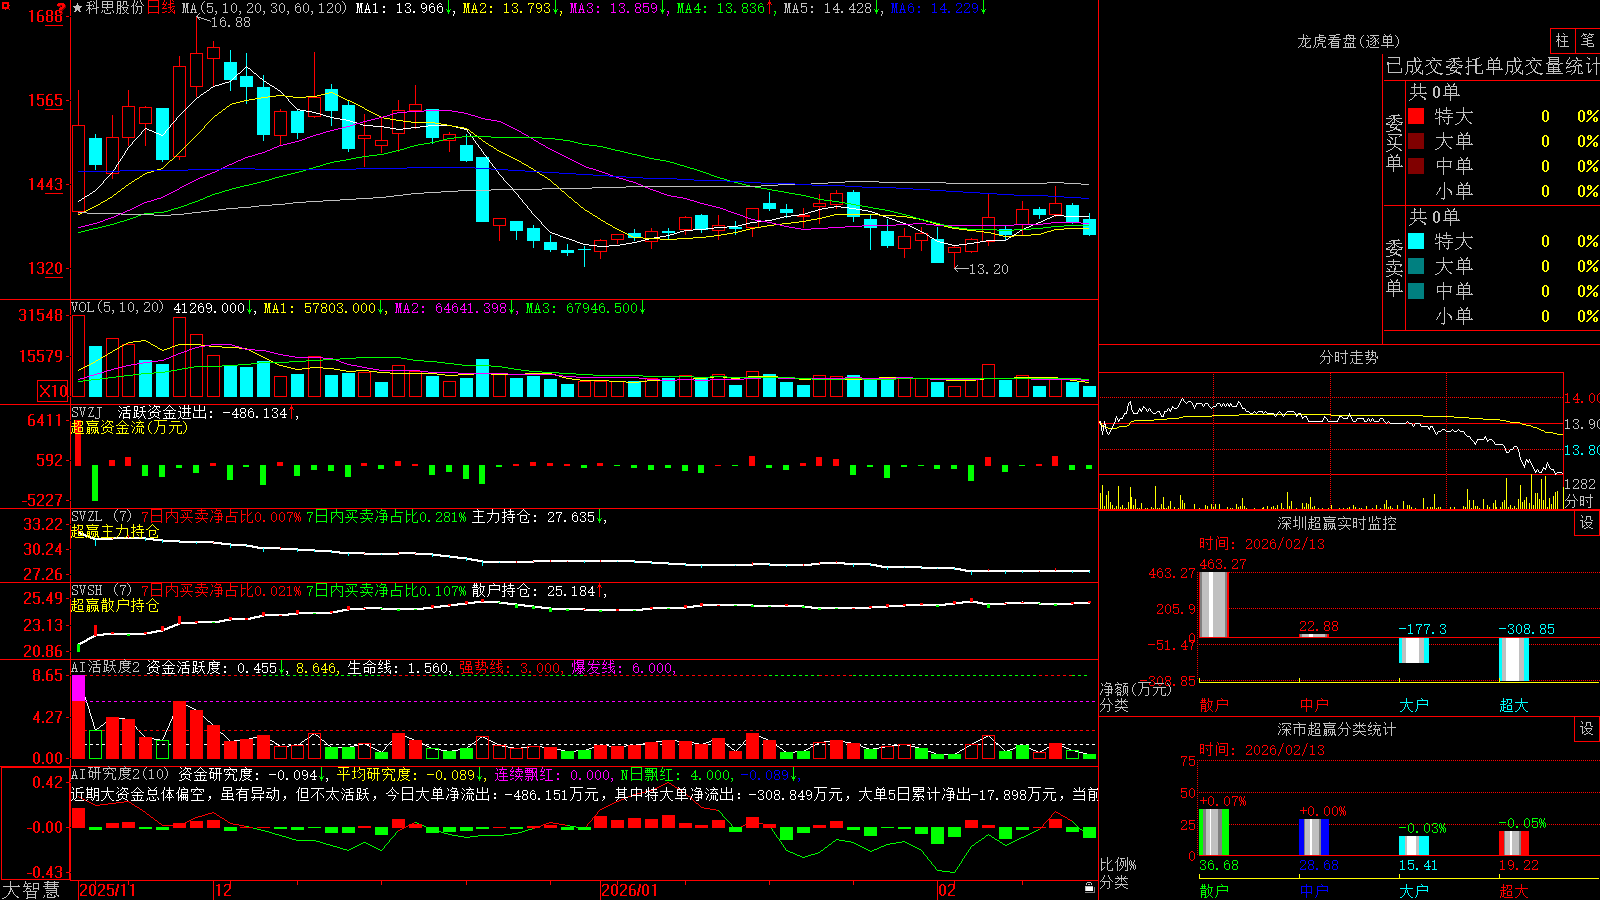Click the 已成交委托单成交量统计 header
Screen dimensions: 1600x900
pos(1492,66)
